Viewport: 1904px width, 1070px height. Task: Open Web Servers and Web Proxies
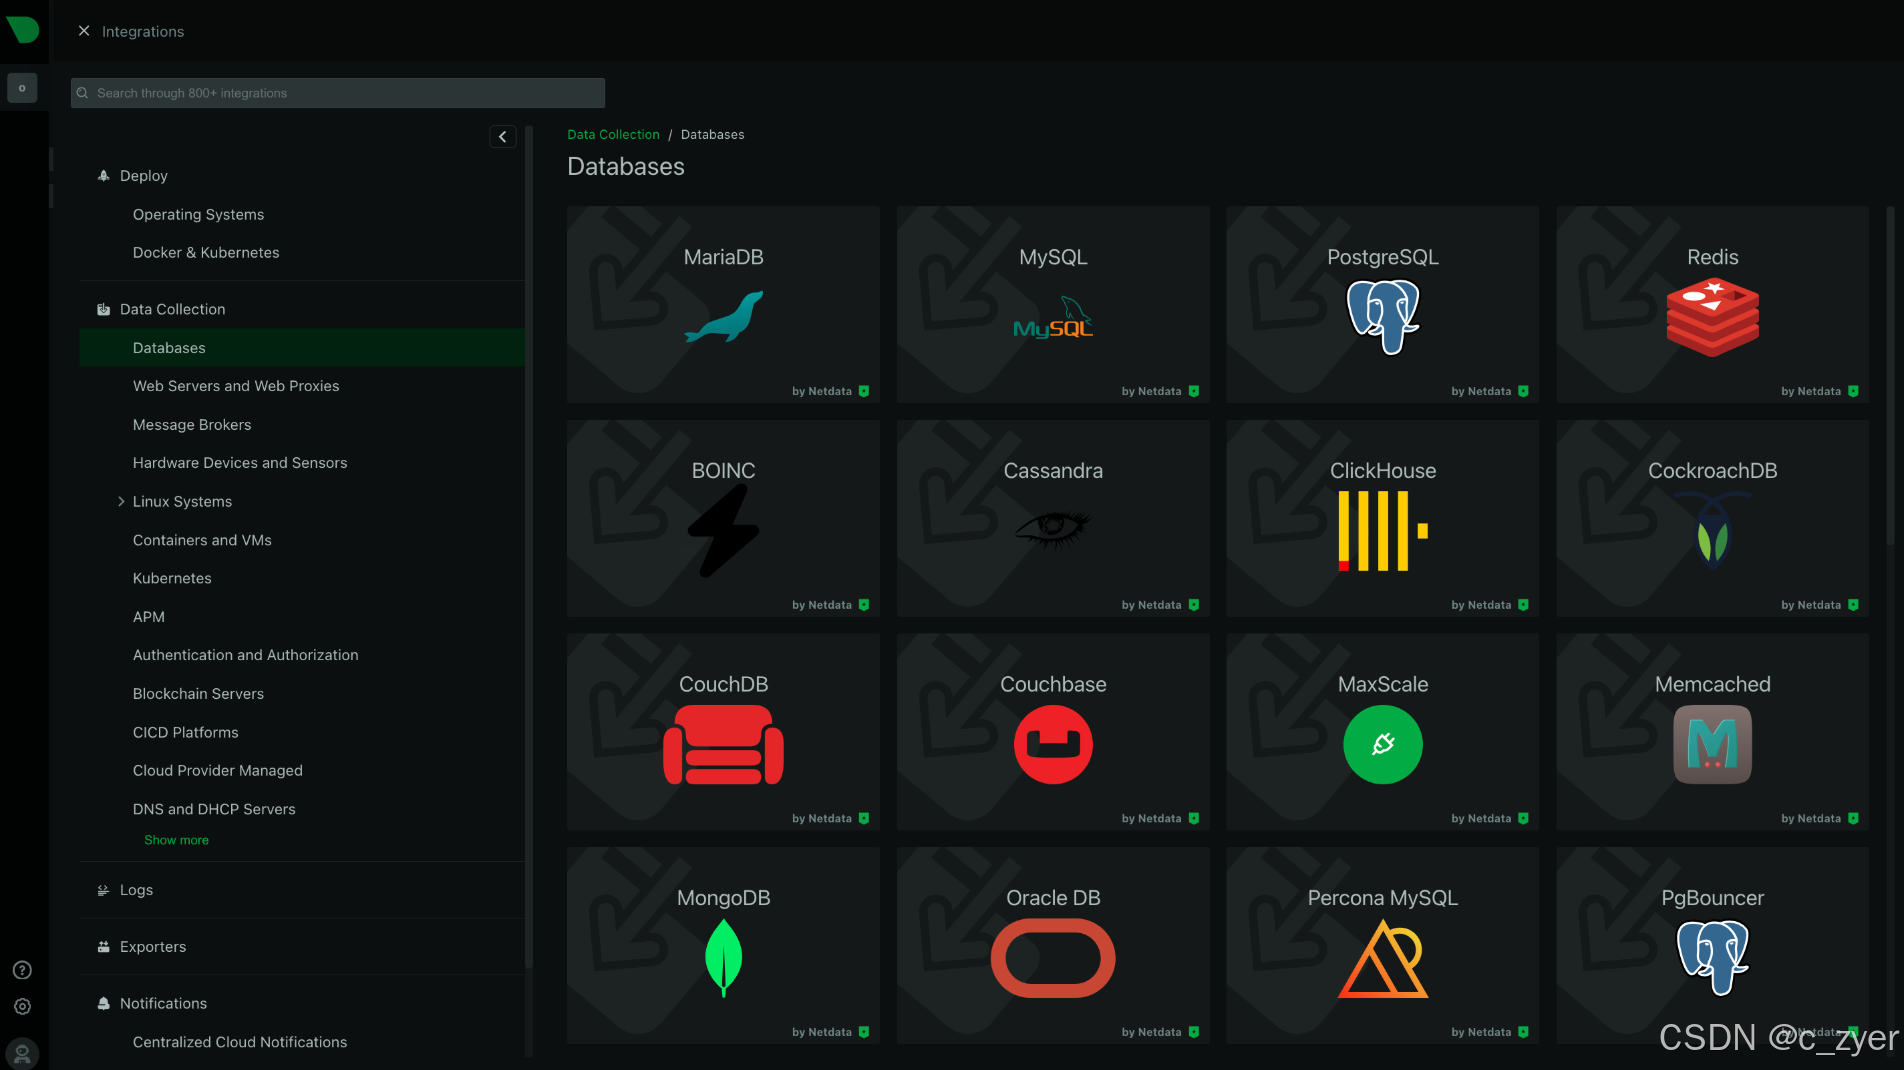coord(236,386)
